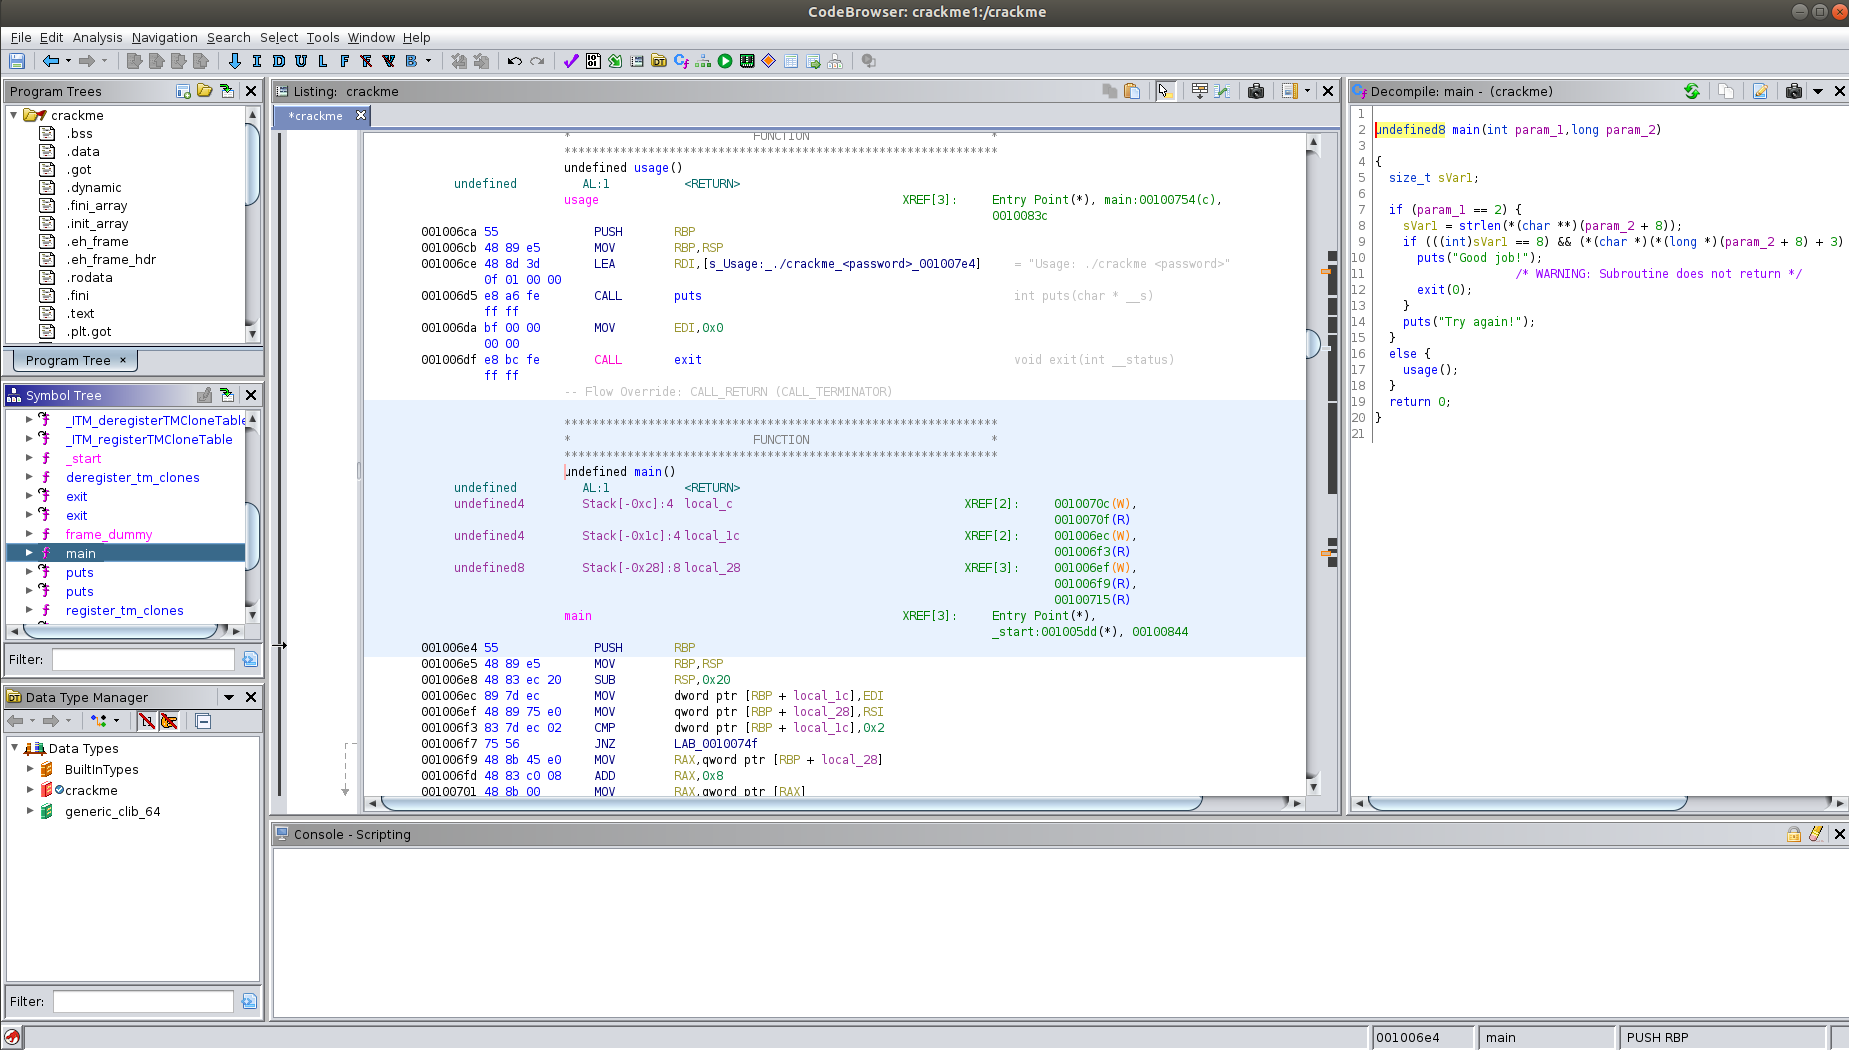
Task: Click the orange diamond toolbar icon
Action: (x=769, y=61)
